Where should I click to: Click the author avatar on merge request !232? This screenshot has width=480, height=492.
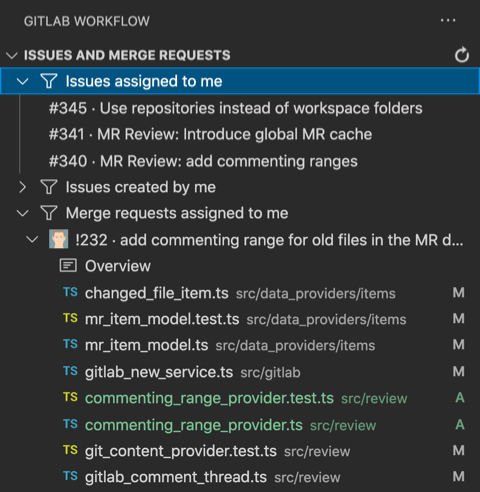(59, 239)
